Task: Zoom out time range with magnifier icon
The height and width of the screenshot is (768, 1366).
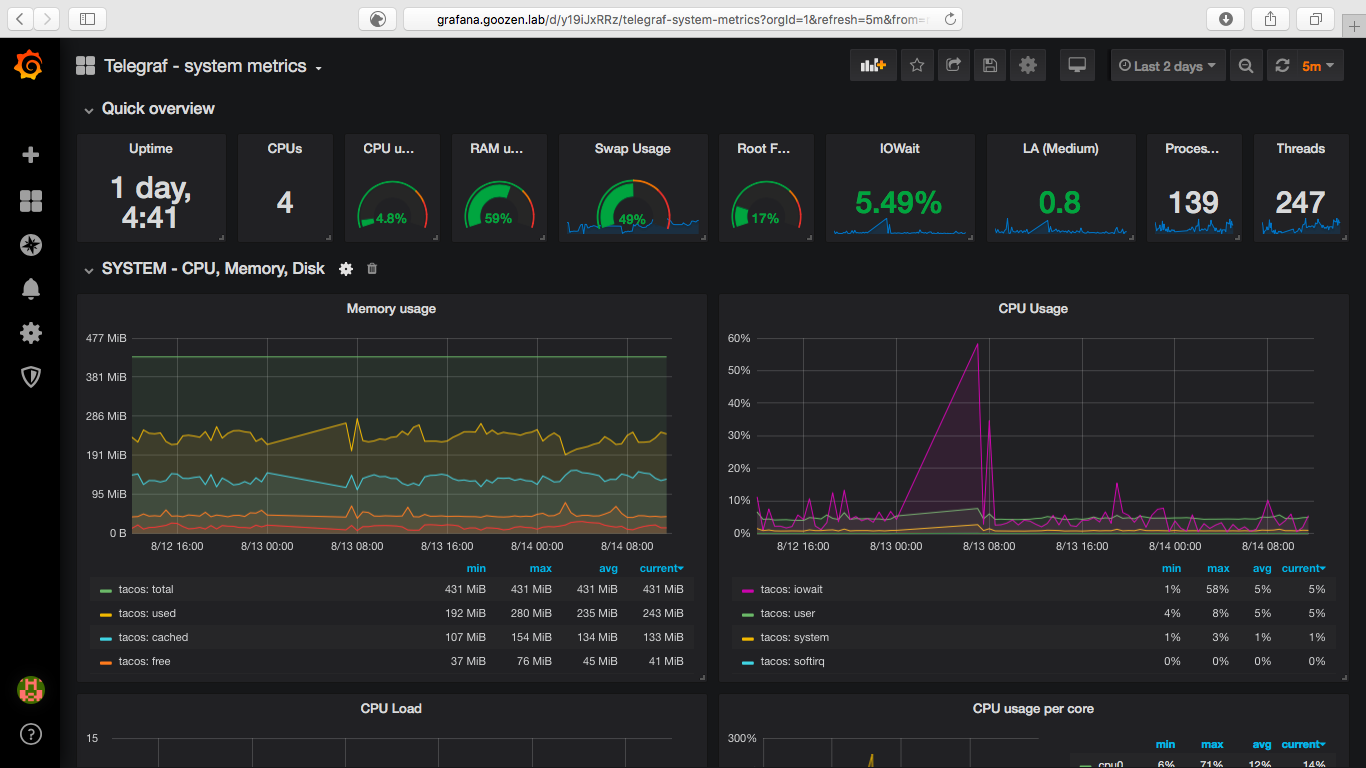Action: [x=1245, y=66]
